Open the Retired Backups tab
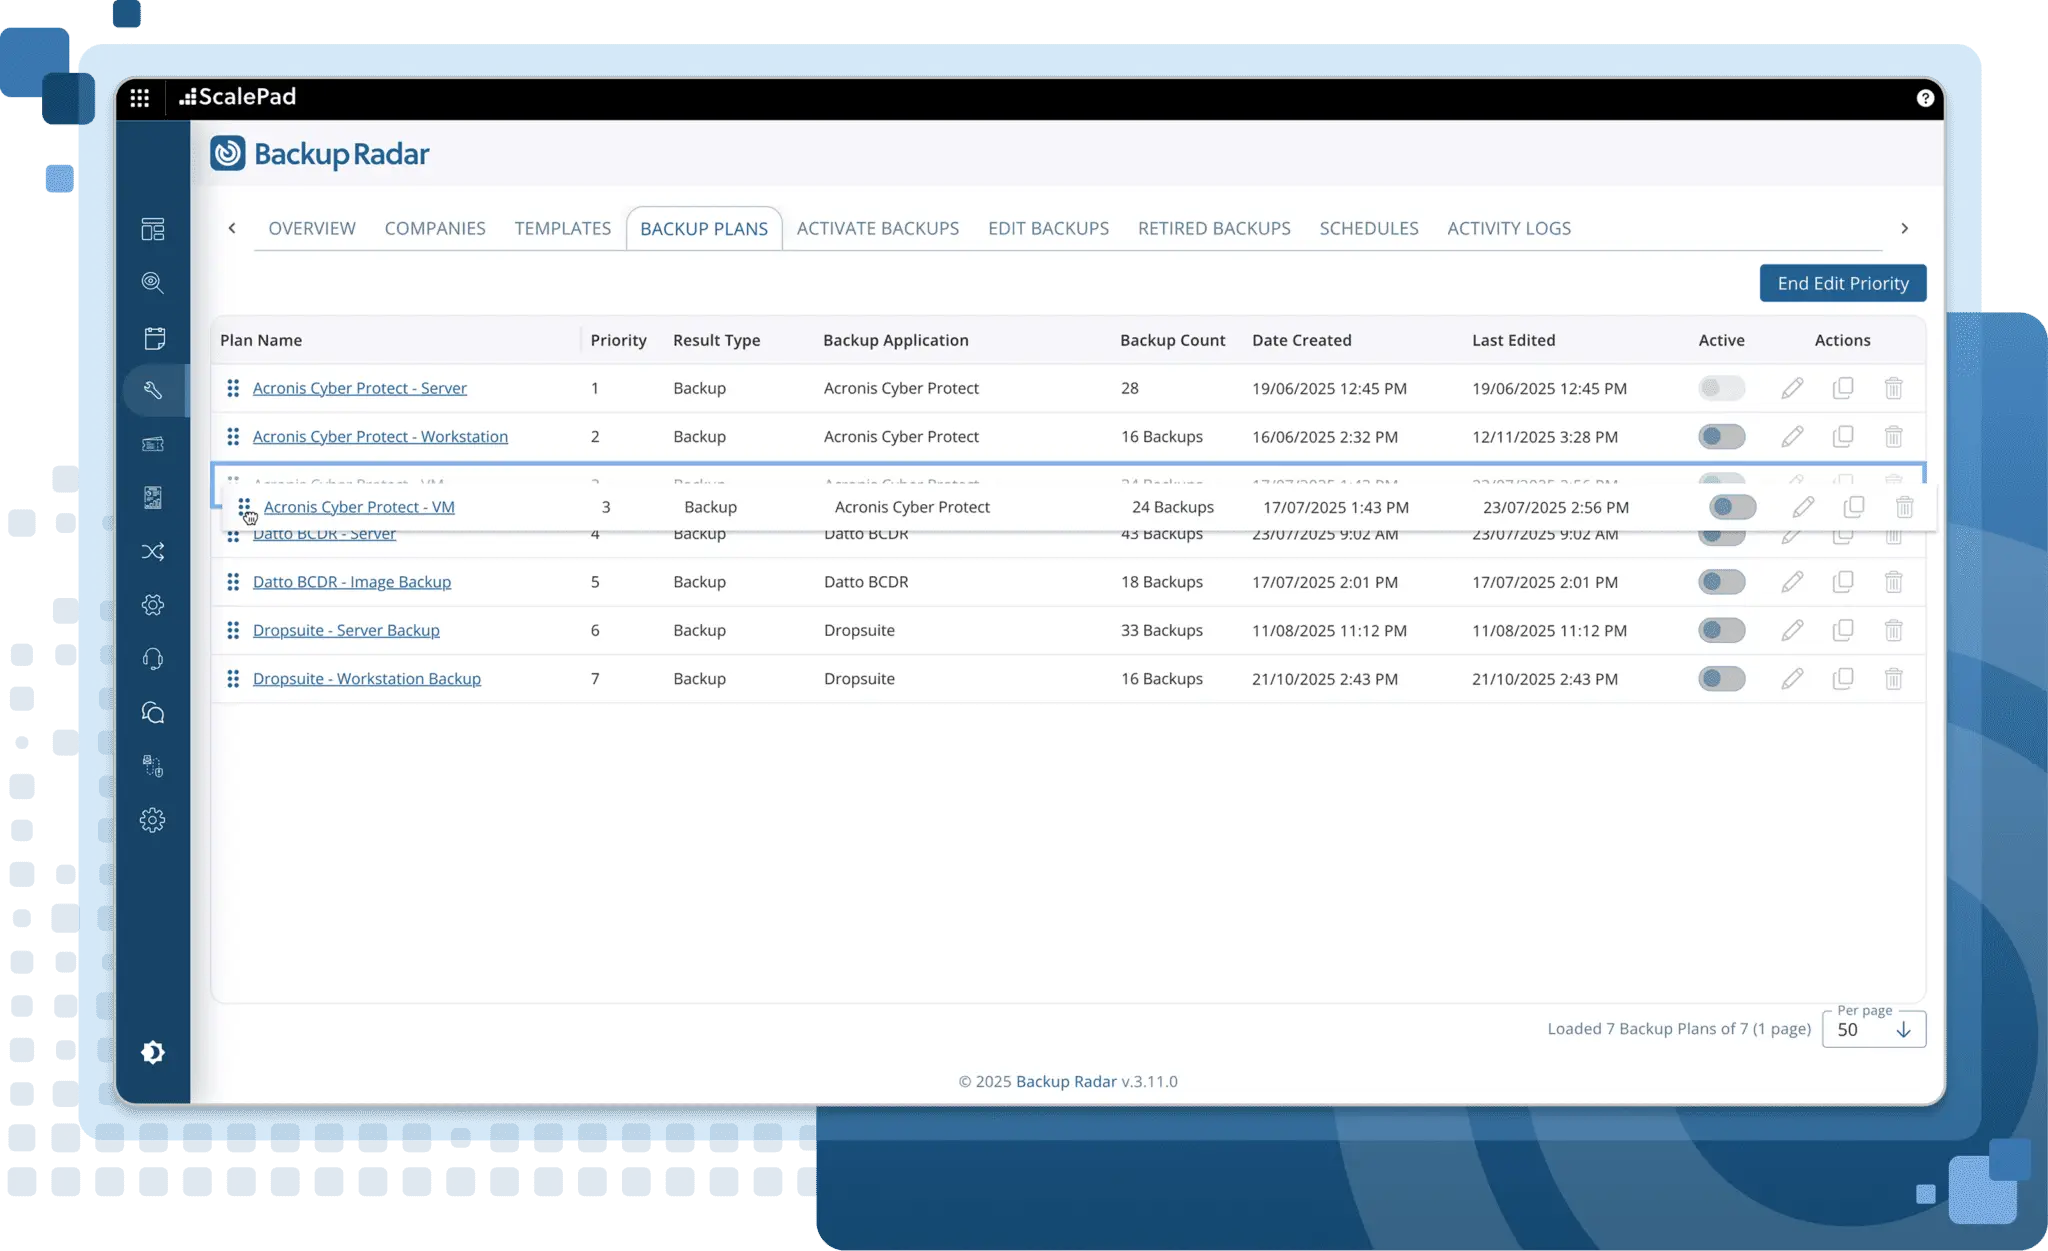Viewport: 2048px width, 1251px height. (1214, 228)
